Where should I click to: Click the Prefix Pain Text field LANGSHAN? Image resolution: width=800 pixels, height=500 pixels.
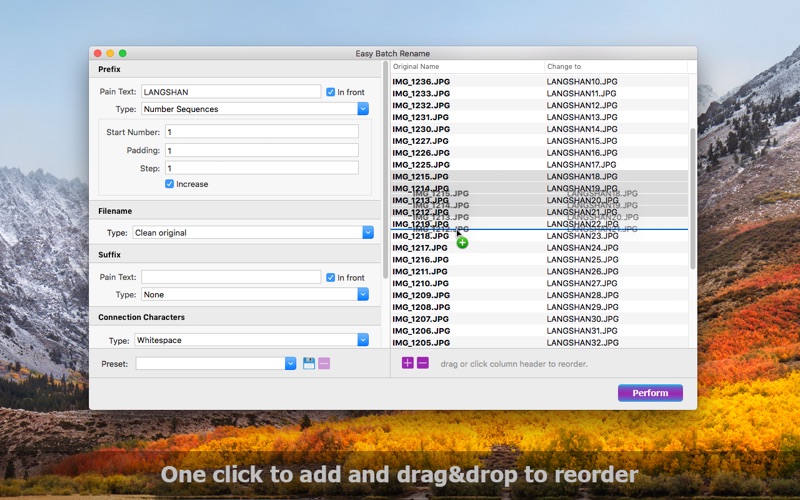click(x=231, y=92)
